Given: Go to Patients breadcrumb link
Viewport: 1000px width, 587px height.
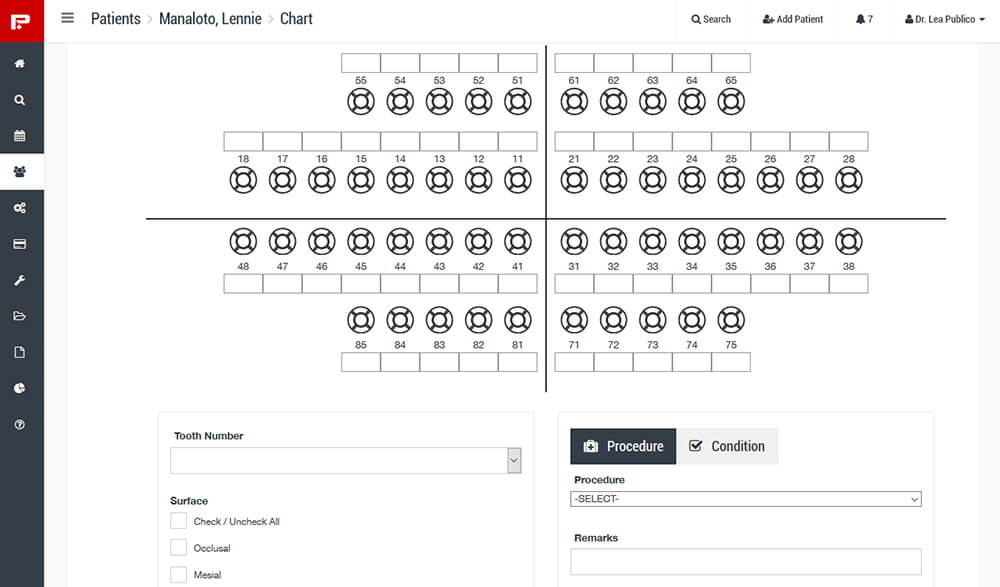Looking at the screenshot, I should 115,19.
